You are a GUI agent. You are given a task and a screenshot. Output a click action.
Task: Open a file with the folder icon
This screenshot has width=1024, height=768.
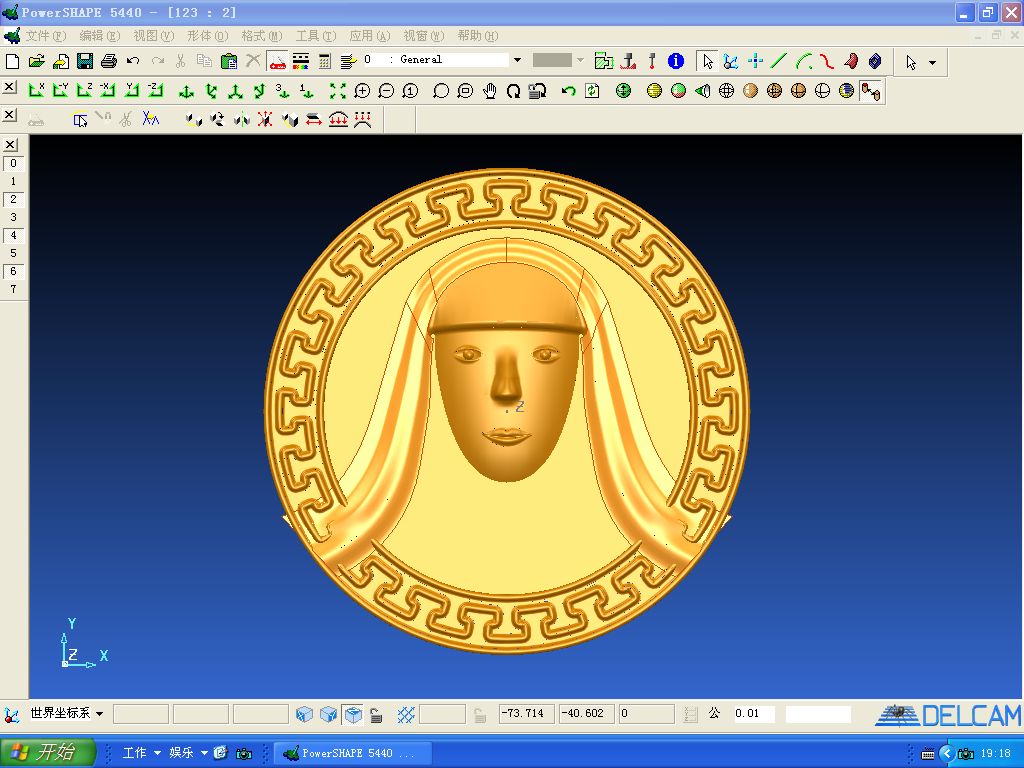click(x=37, y=61)
